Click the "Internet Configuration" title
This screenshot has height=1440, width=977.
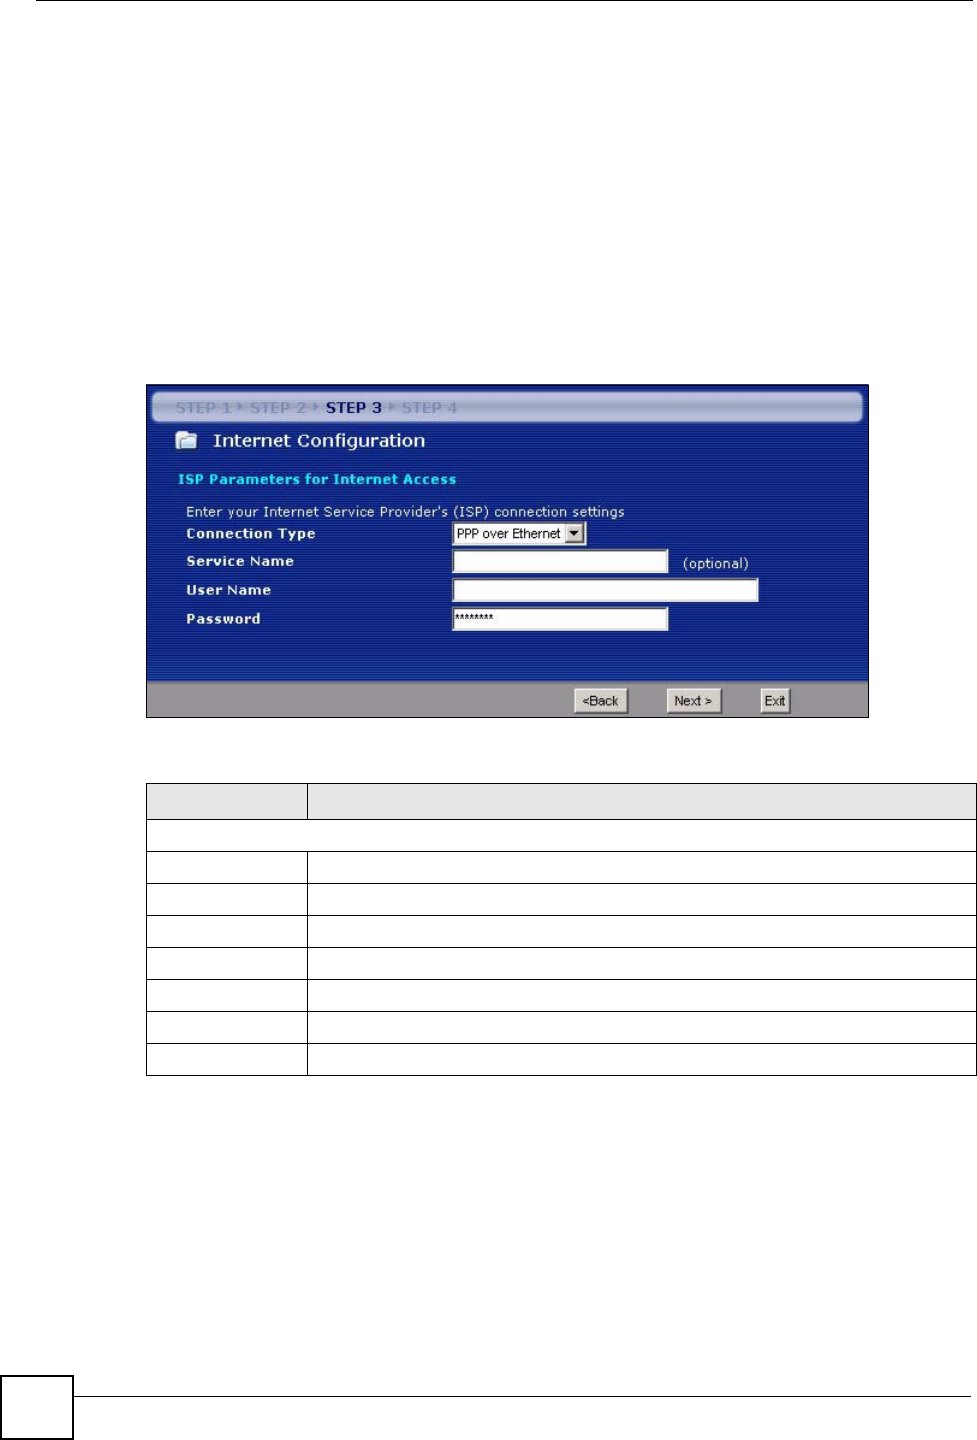point(319,441)
